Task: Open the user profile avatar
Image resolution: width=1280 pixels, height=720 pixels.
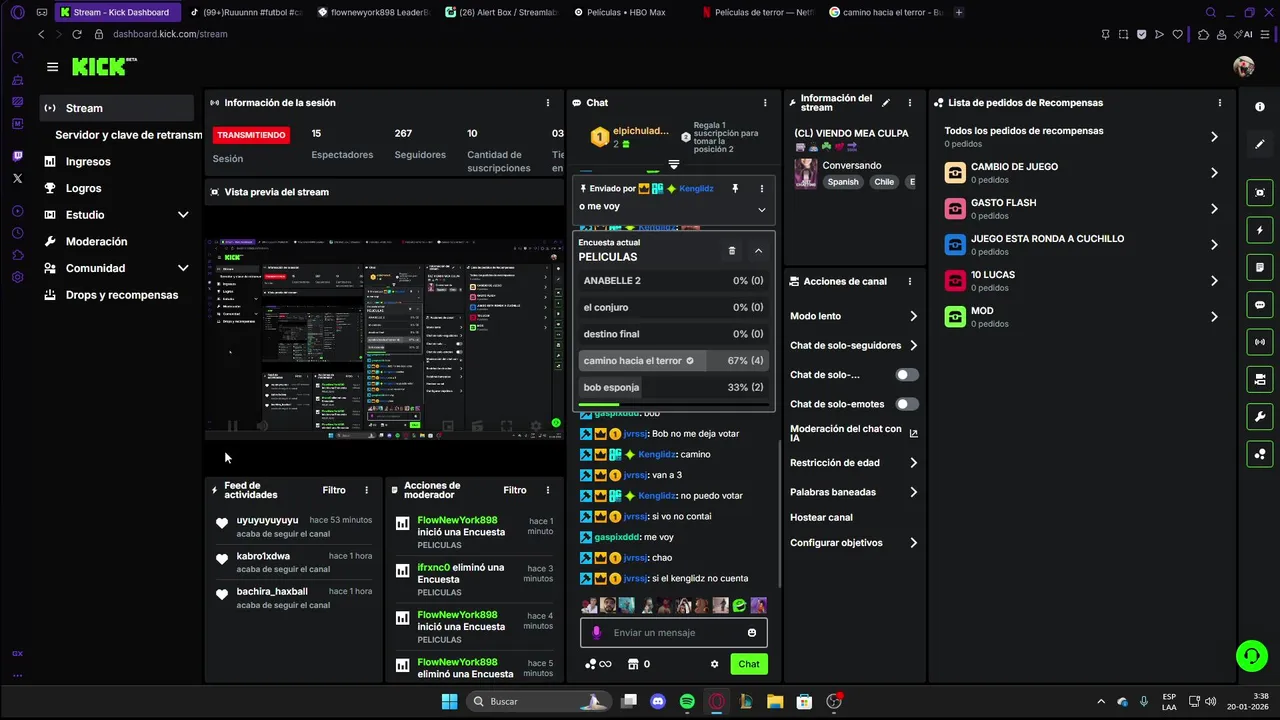Action: 1244,67
